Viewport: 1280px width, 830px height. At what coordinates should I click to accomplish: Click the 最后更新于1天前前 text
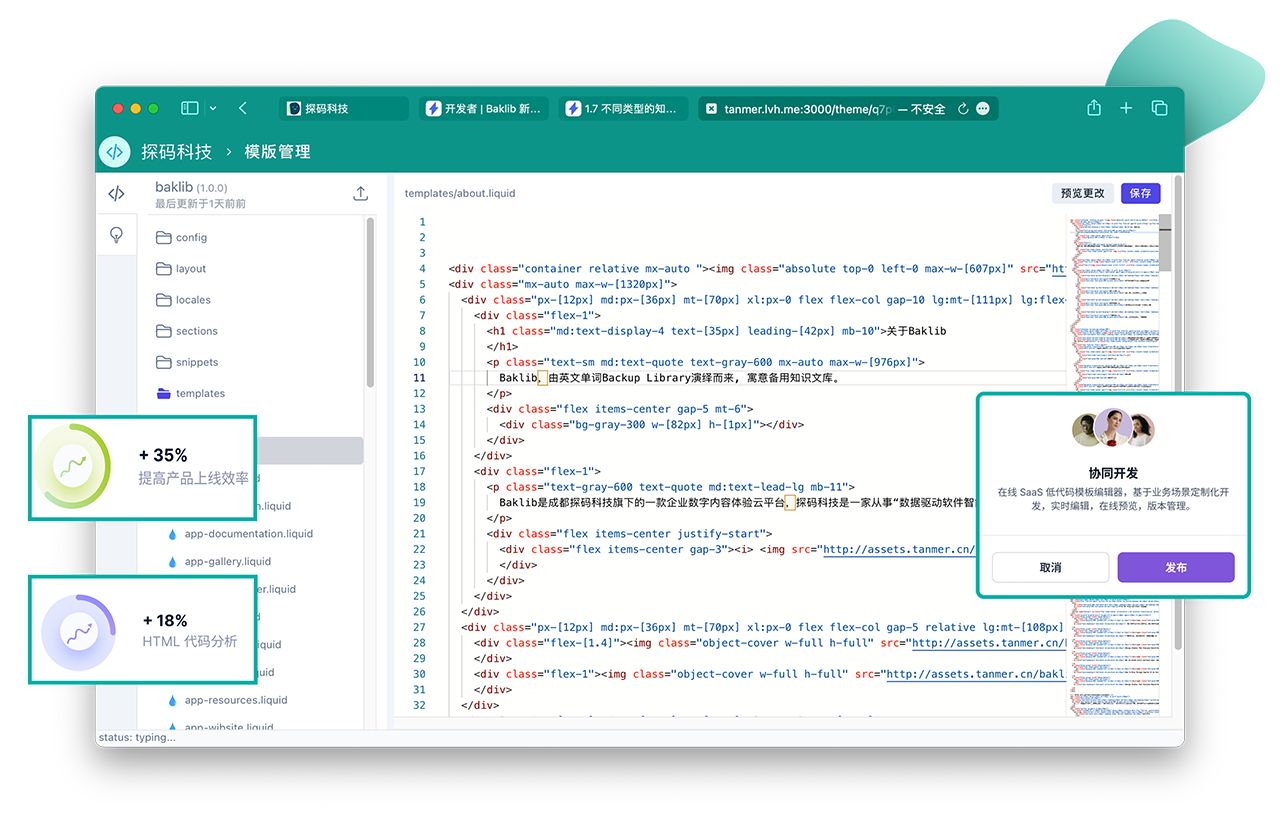pyautogui.click(x=200, y=204)
